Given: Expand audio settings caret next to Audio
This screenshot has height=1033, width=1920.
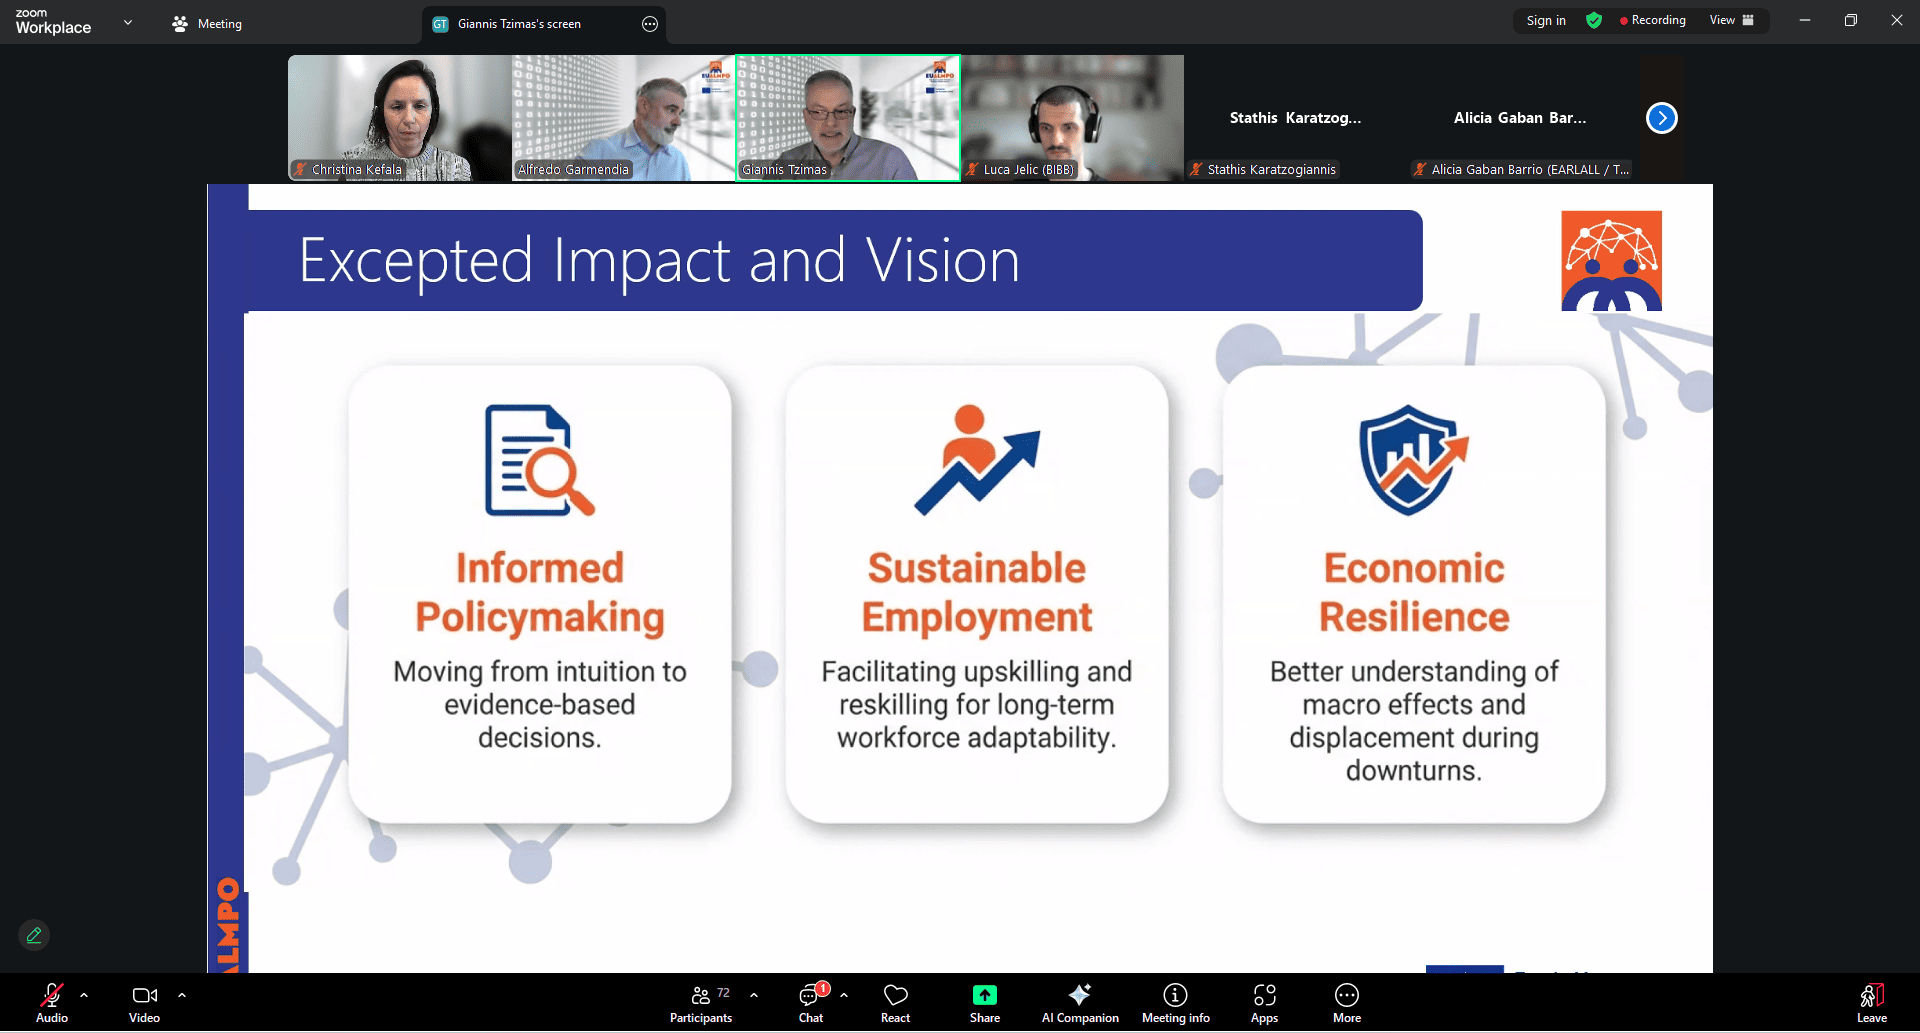Looking at the screenshot, I should tap(84, 995).
